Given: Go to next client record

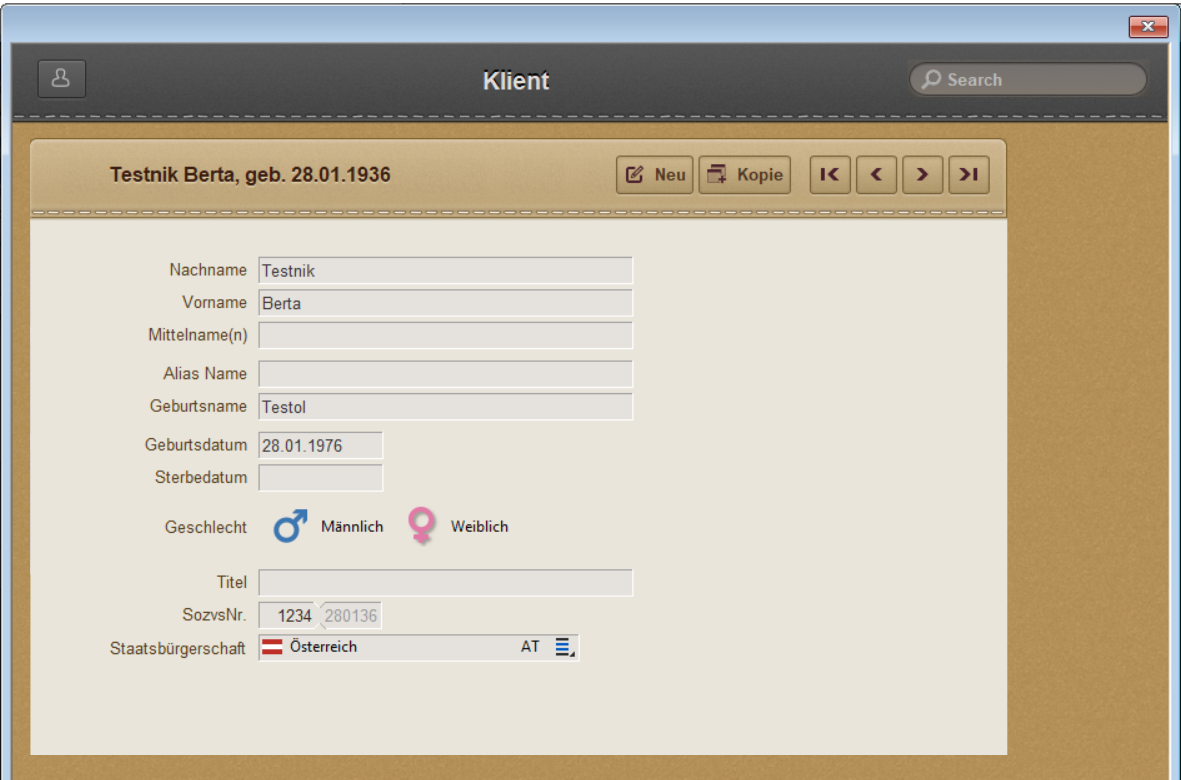Looking at the screenshot, I should pyautogui.click(x=922, y=175).
